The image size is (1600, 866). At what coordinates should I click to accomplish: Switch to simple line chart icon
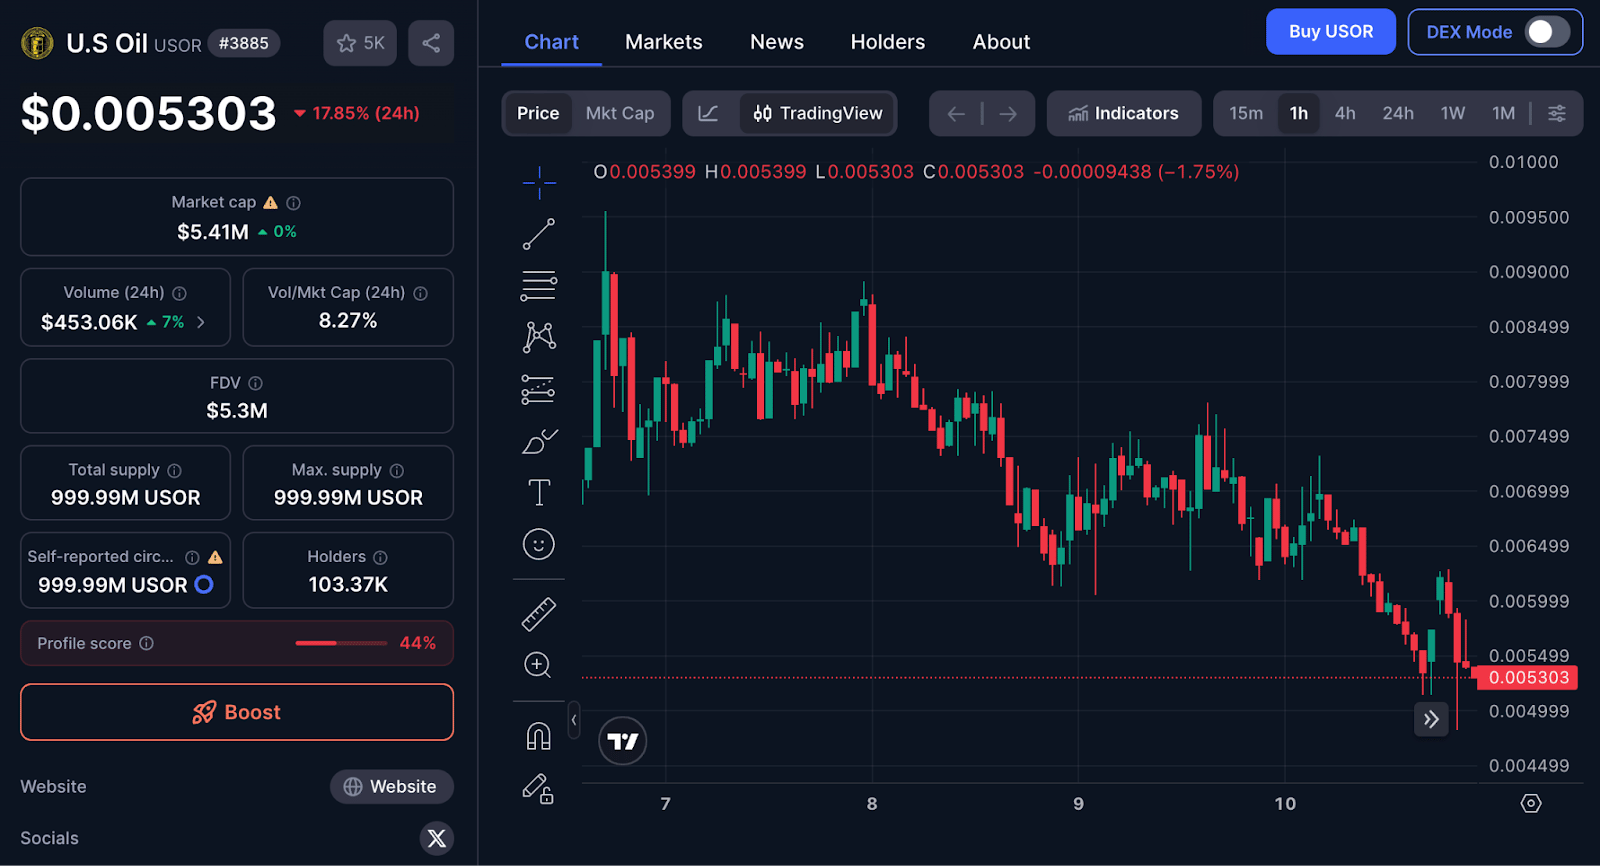pos(708,113)
